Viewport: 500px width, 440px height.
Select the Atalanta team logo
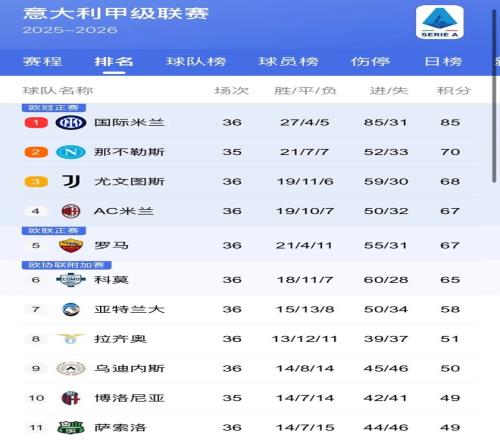[71, 309]
